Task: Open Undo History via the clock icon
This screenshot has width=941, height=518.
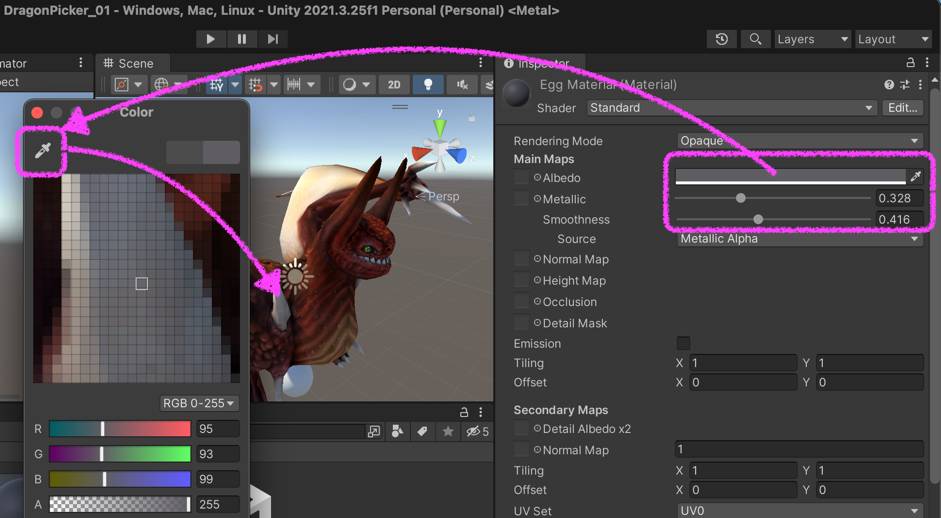Action: click(722, 39)
